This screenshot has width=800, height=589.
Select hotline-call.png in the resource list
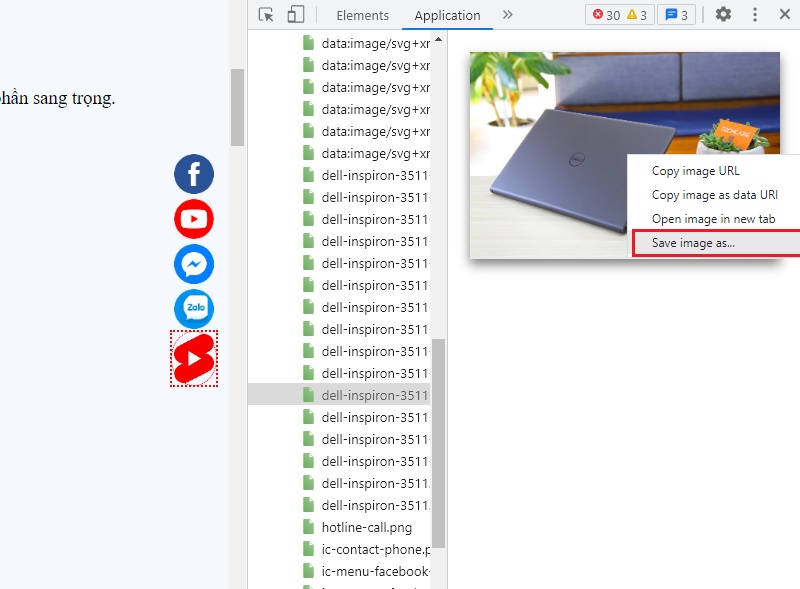coord(366,527)
